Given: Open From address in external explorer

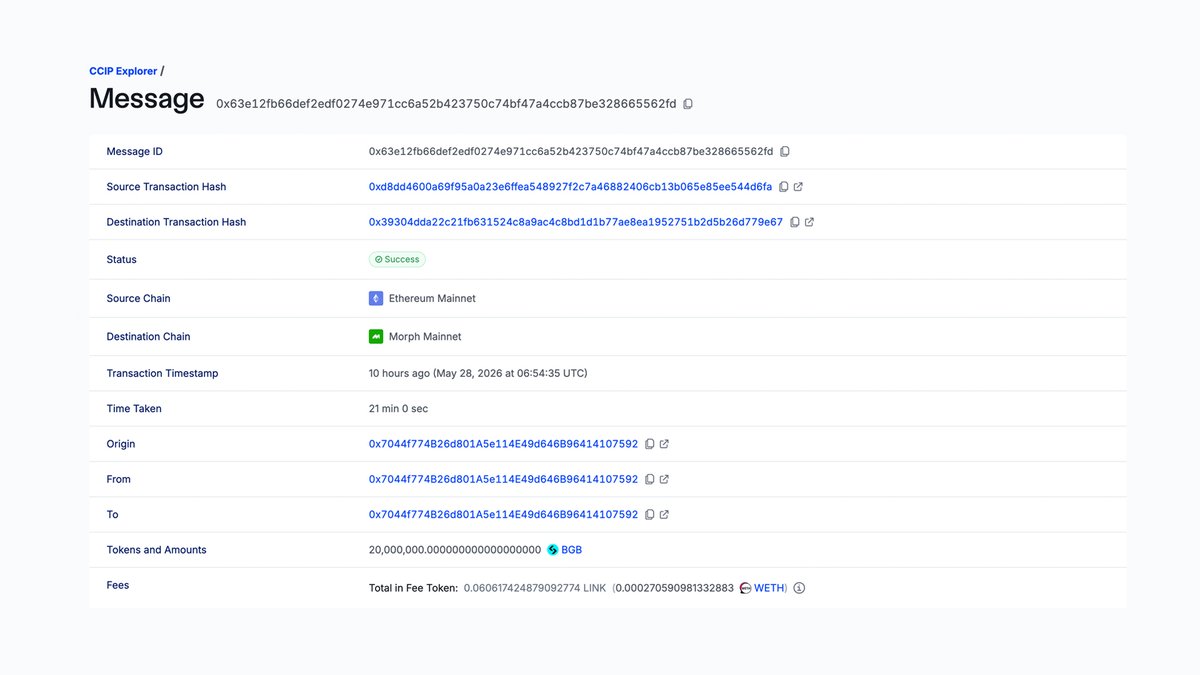Looking at the screenshot, I should coord(664,479).
